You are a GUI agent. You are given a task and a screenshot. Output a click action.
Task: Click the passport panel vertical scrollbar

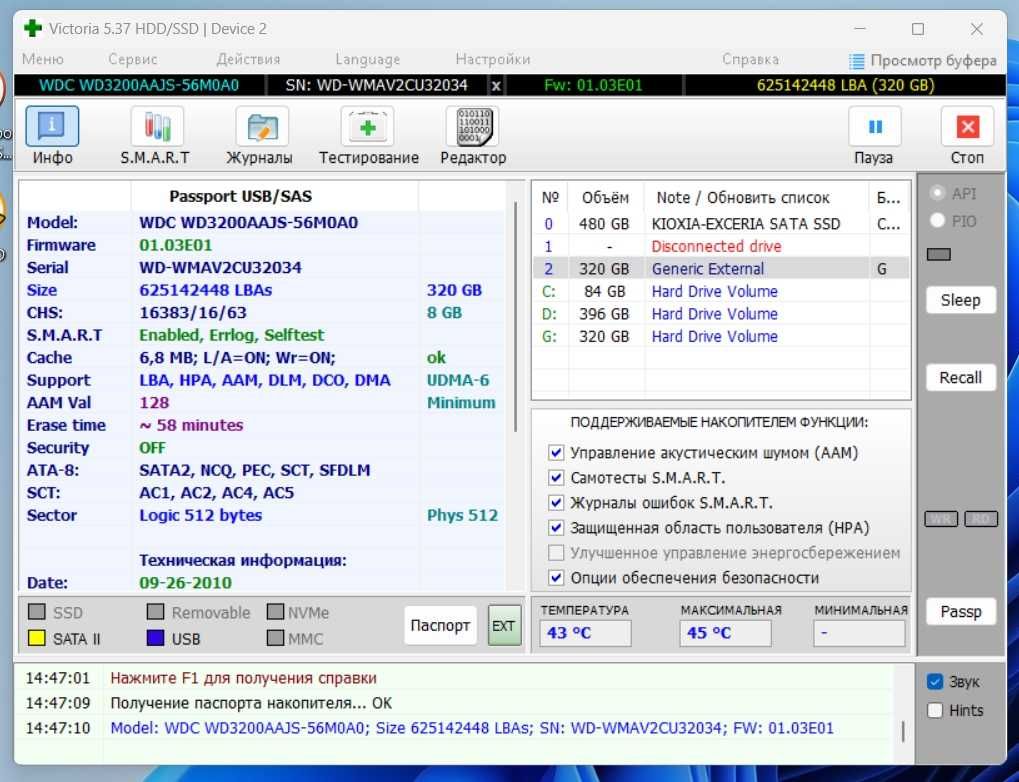(516, 317)
